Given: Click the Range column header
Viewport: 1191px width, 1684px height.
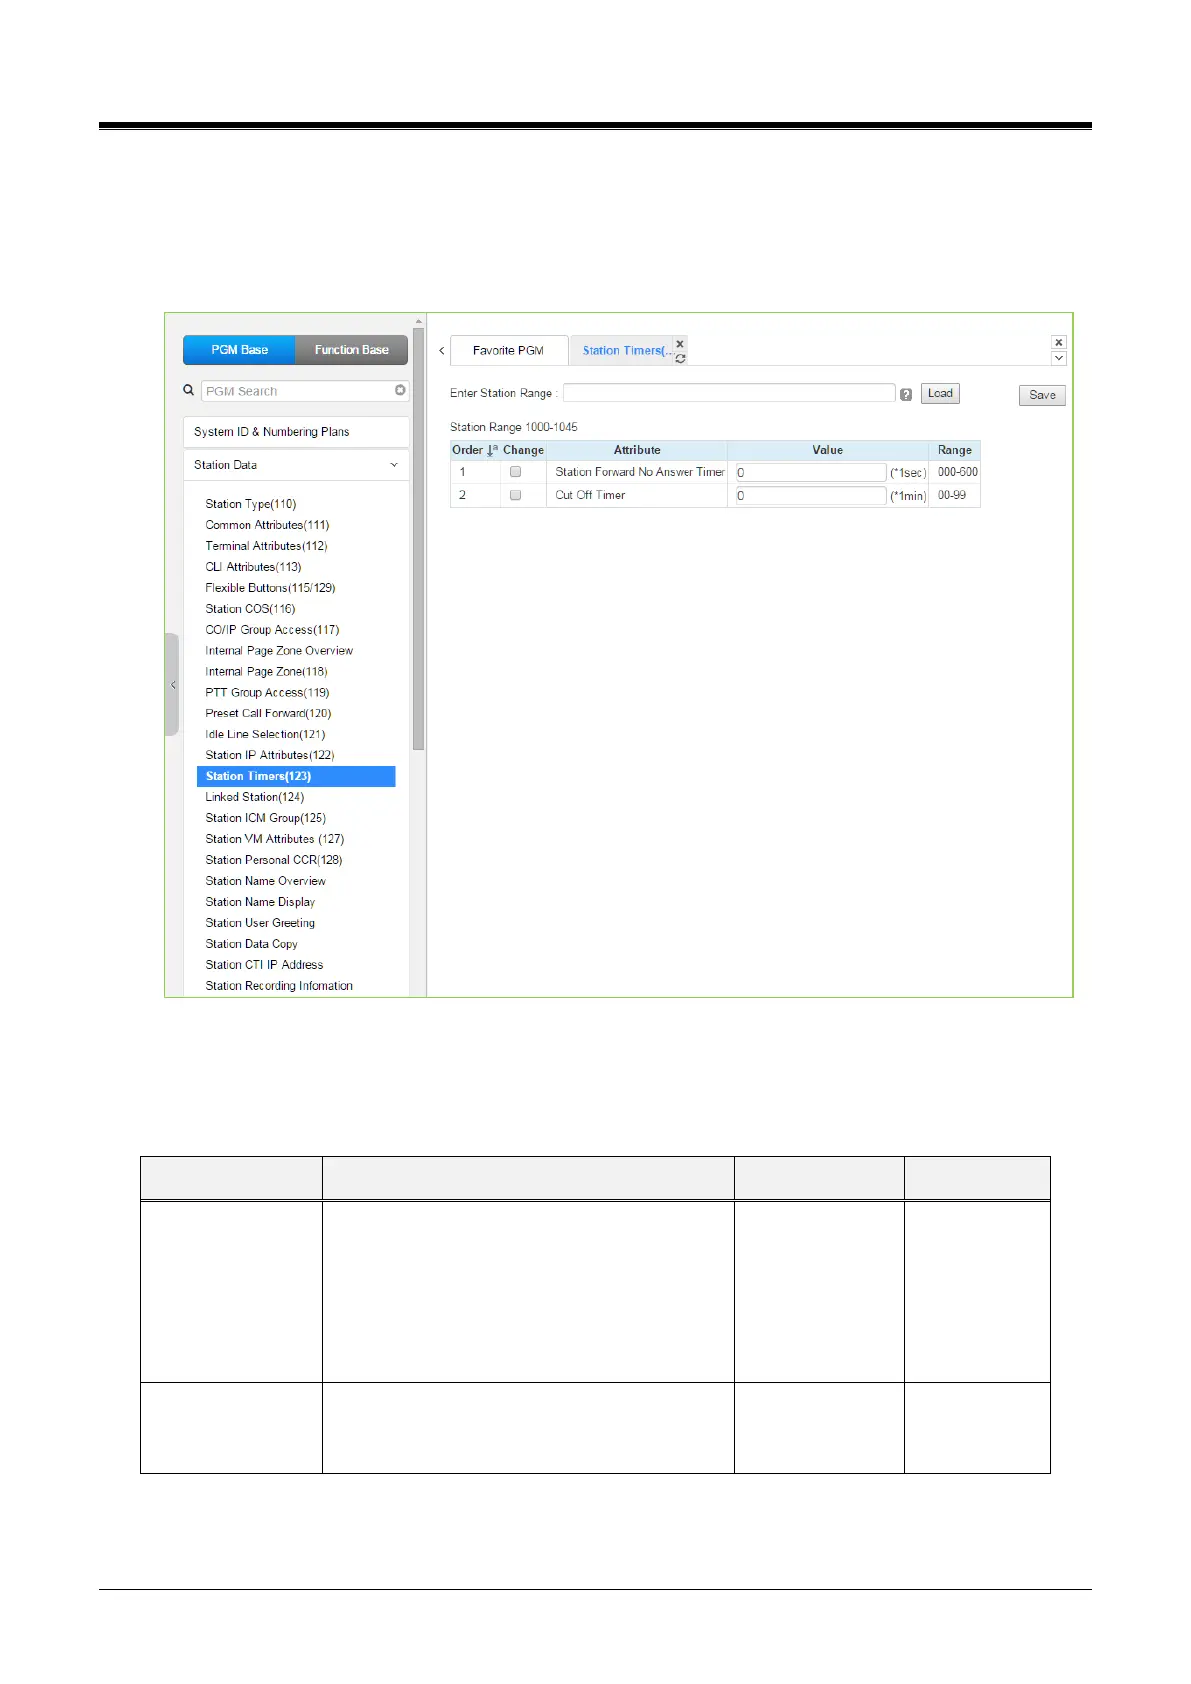Looking at the screenshot, I should tap(955, 450).
